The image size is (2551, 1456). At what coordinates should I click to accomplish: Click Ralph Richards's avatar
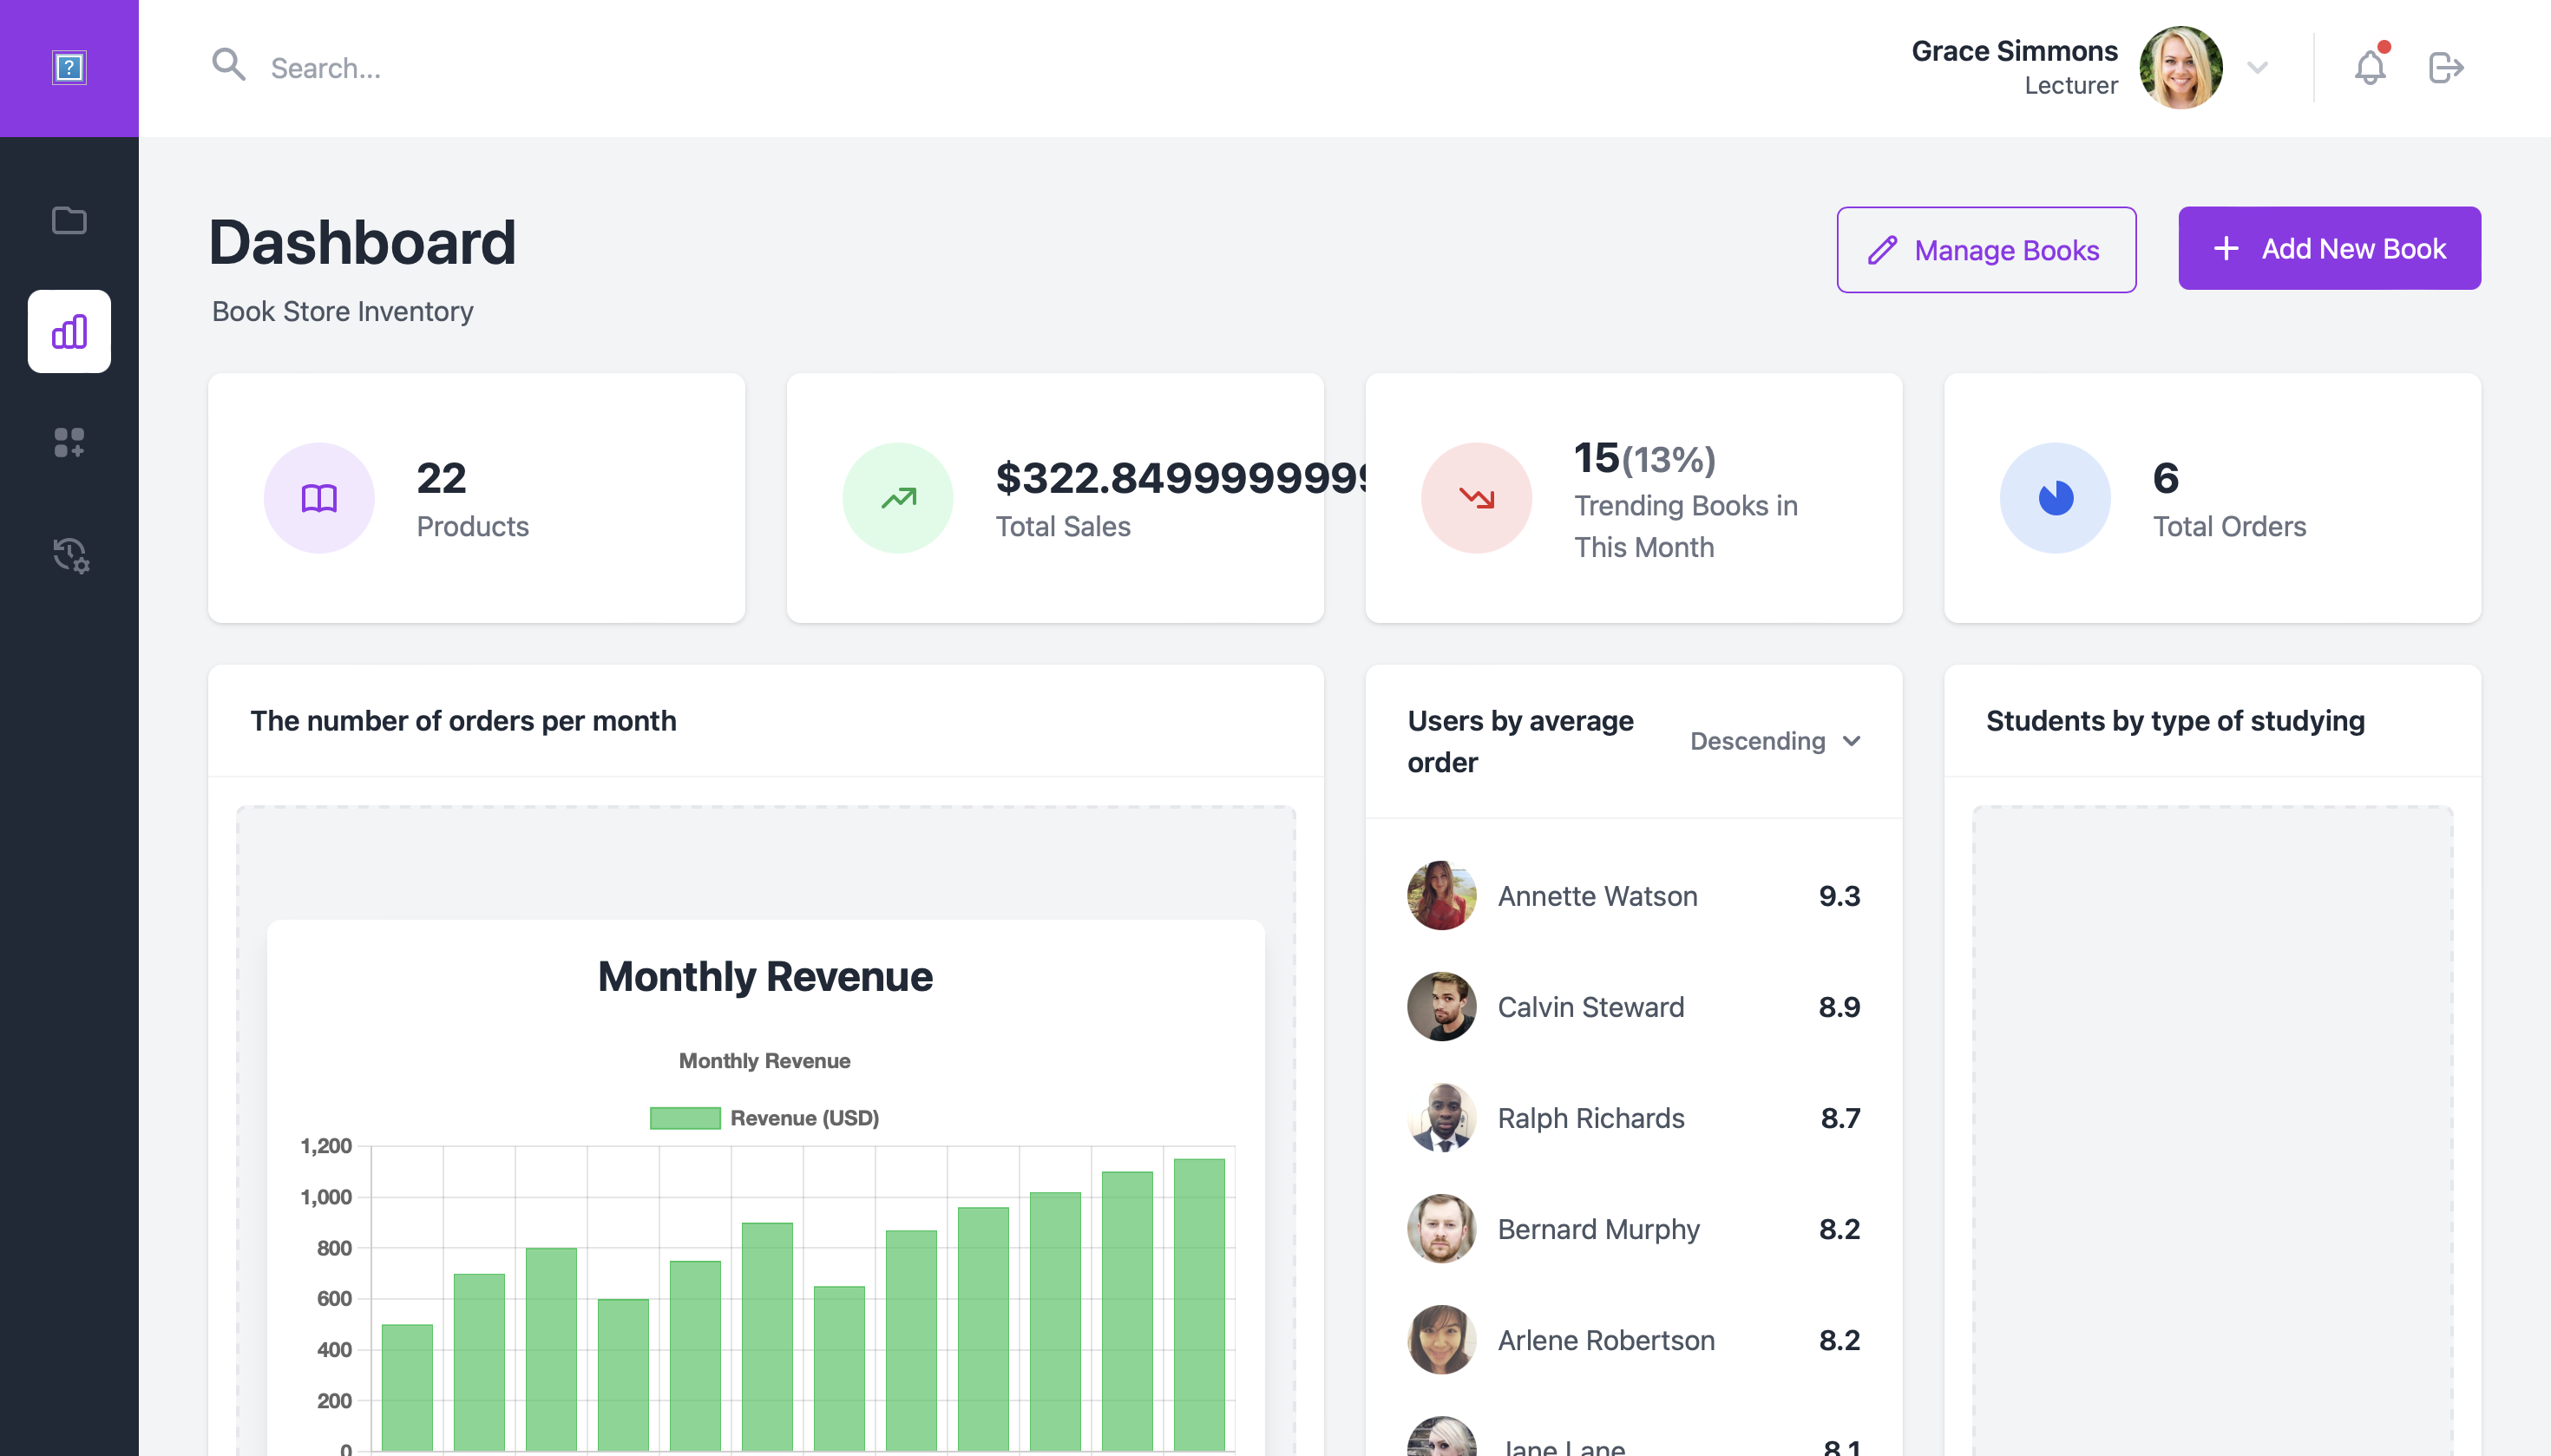pyautogui.click(x=1441, y=1118)
